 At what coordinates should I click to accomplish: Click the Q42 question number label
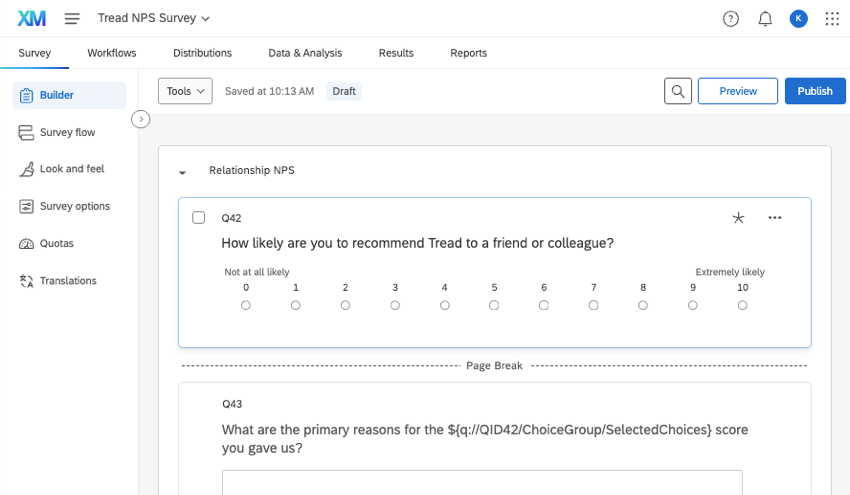[231, 218]
